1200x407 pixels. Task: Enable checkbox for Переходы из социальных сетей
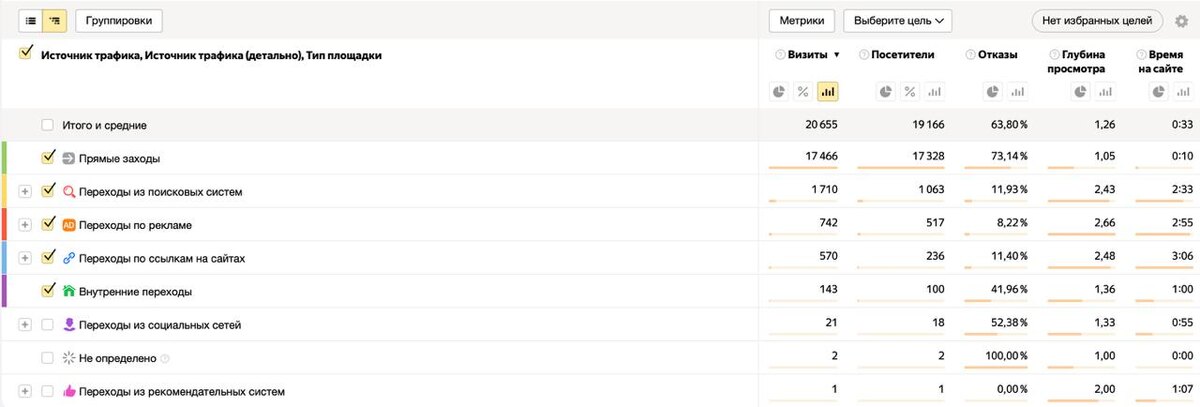point(47,325)
